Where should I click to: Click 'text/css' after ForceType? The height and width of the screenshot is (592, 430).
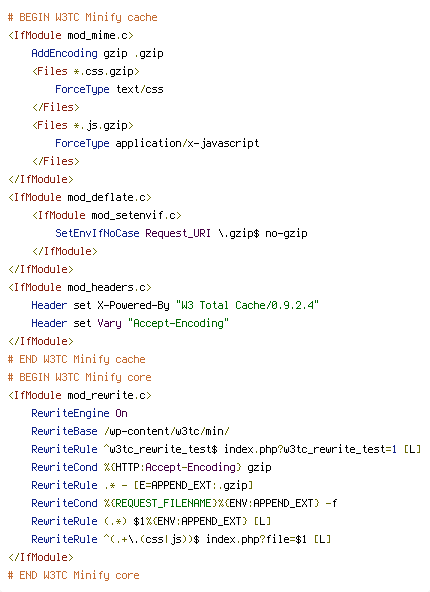139,89
